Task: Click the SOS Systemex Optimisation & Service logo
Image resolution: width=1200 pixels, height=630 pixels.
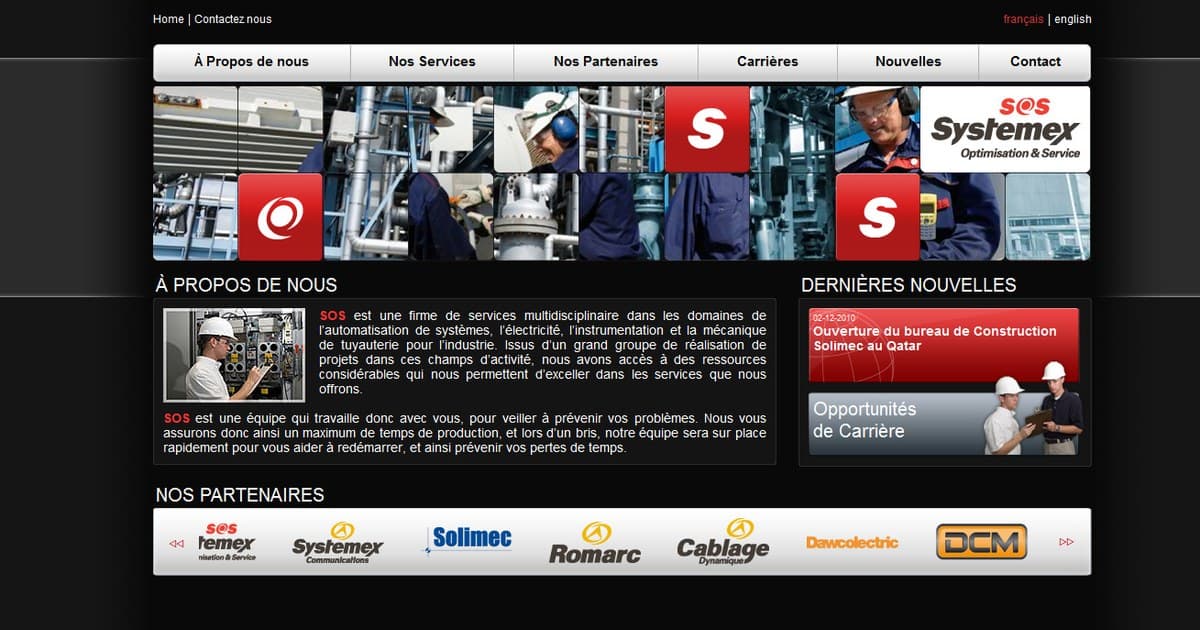Action: (1005, 129)
